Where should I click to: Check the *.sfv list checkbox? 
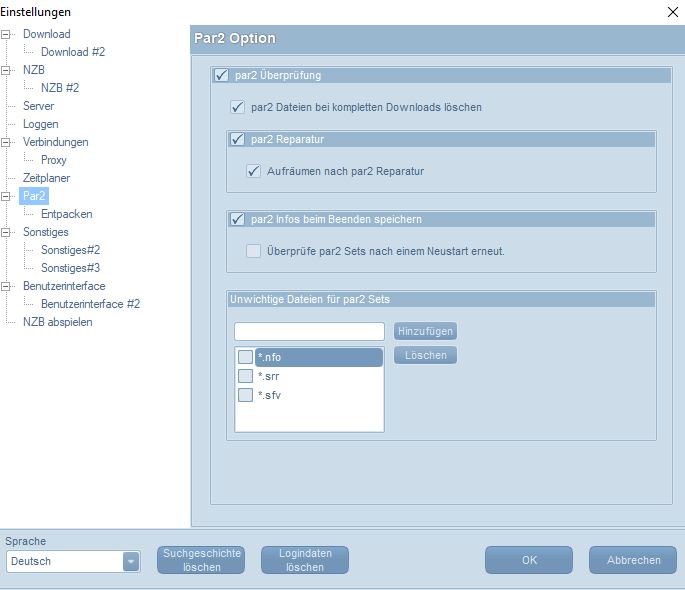coord(246,395)
